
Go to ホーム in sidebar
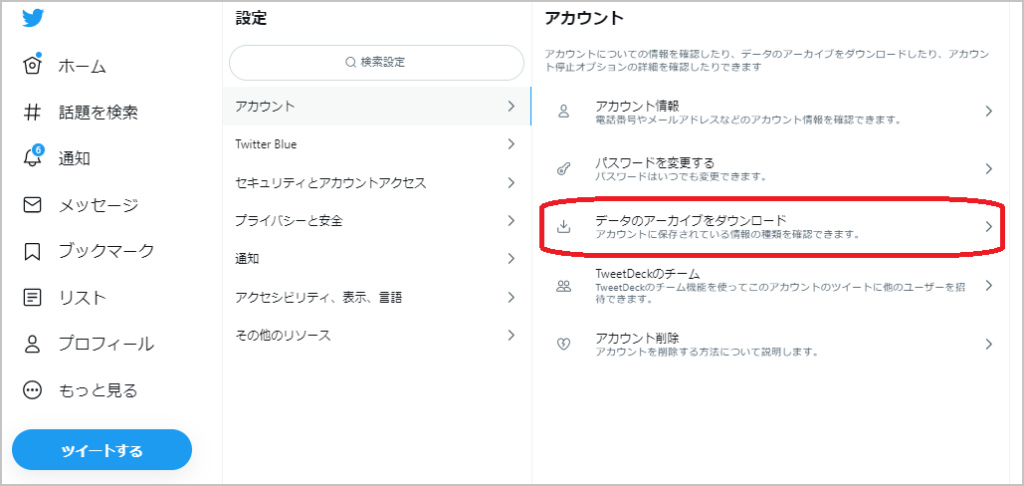[82, 66]
